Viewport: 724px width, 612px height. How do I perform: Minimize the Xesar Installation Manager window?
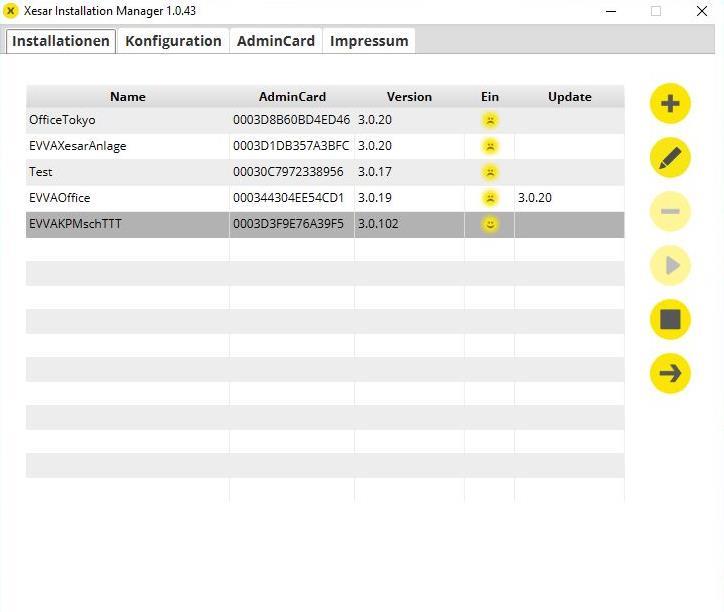pos(611,11)
